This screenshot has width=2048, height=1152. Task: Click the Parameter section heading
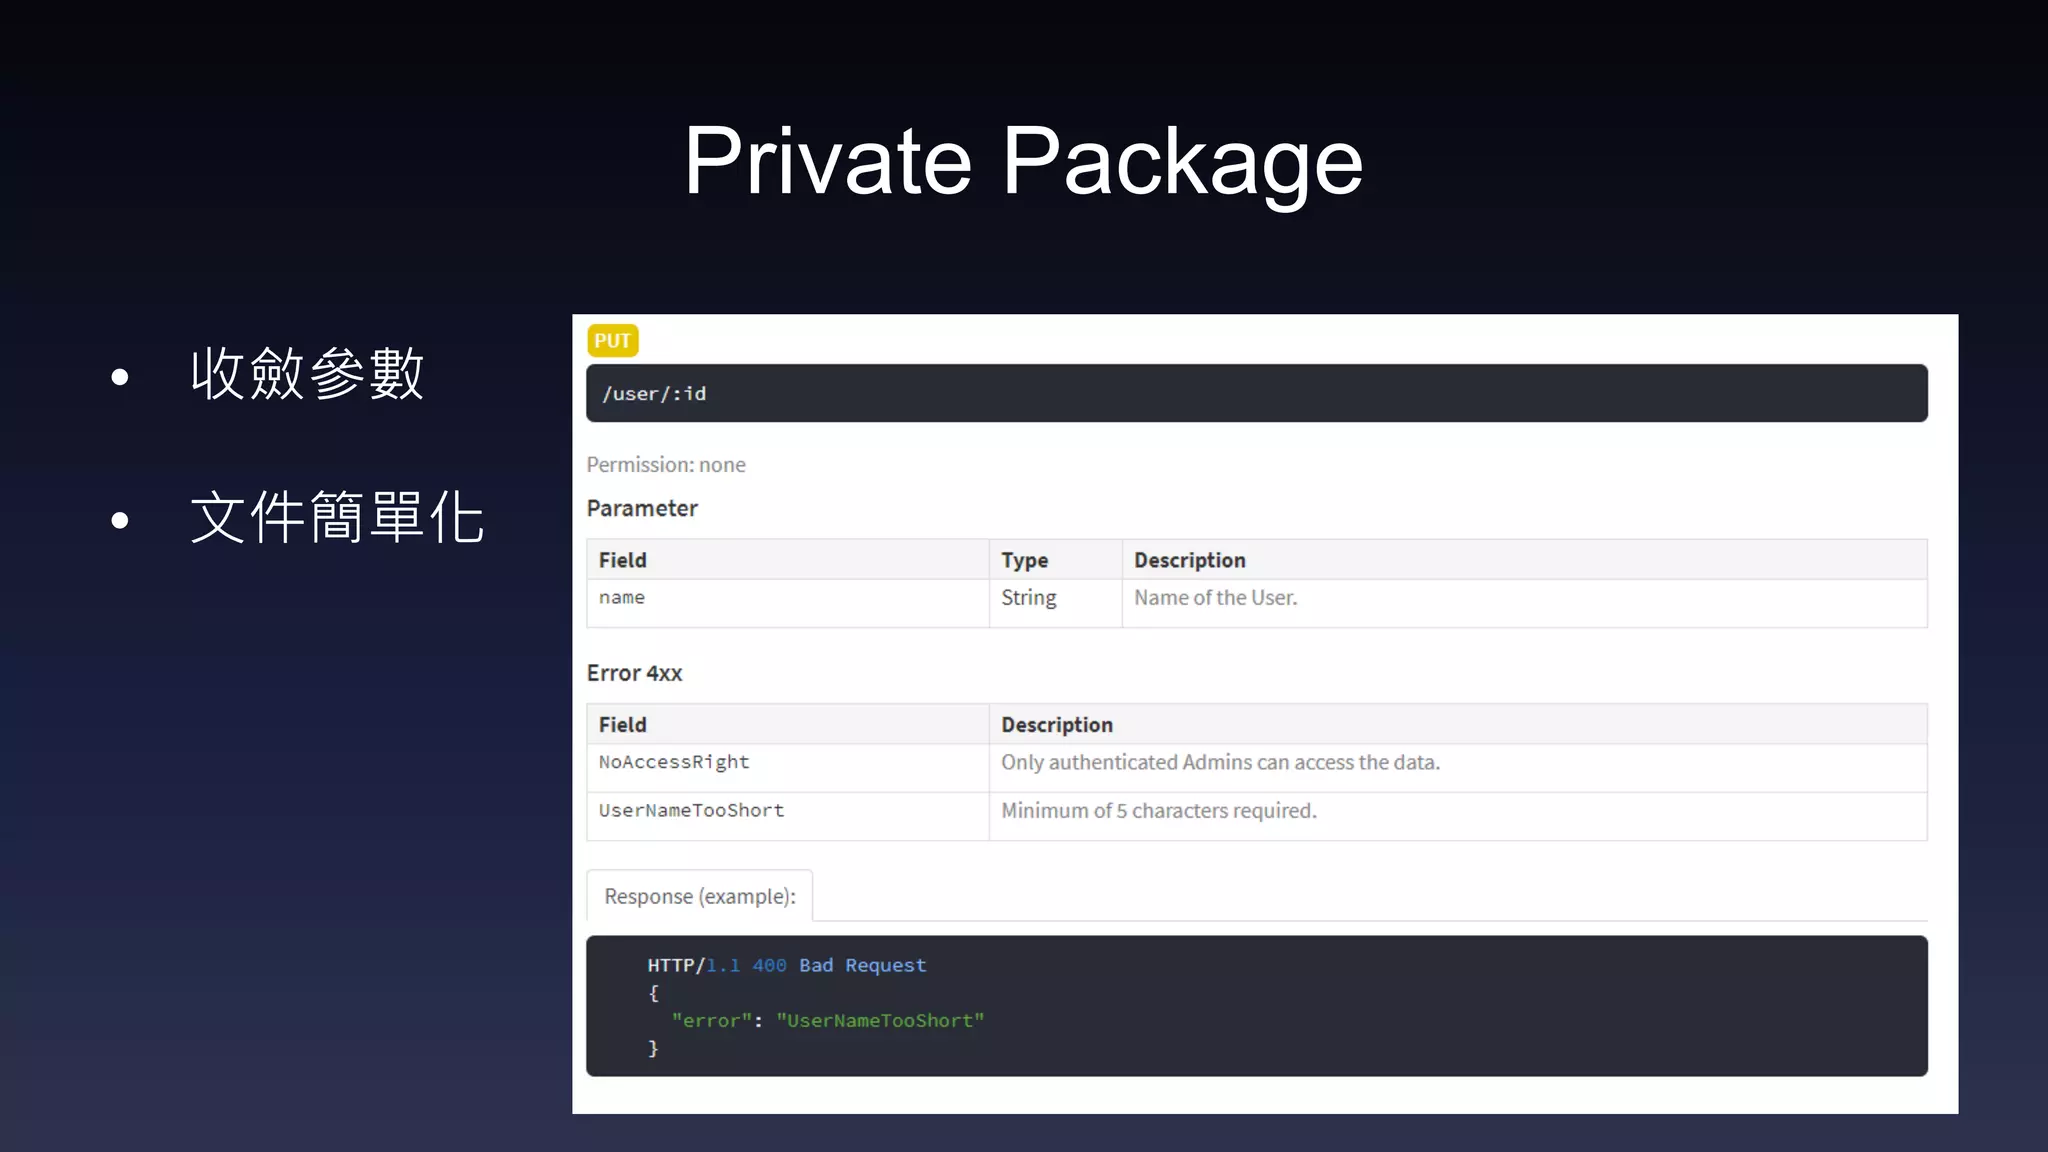642,508
